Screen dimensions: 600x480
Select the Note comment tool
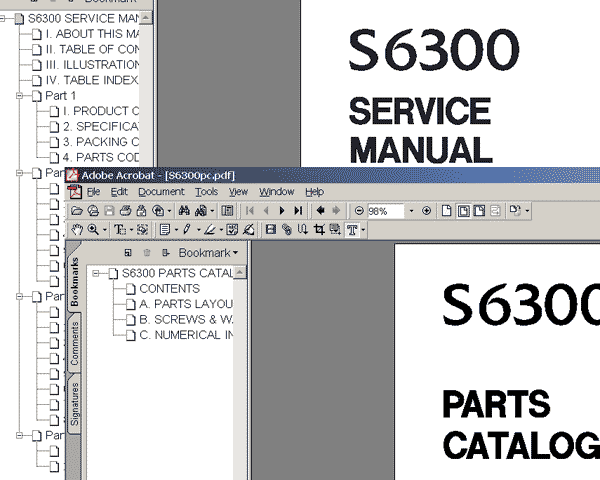tap(165, 230)
